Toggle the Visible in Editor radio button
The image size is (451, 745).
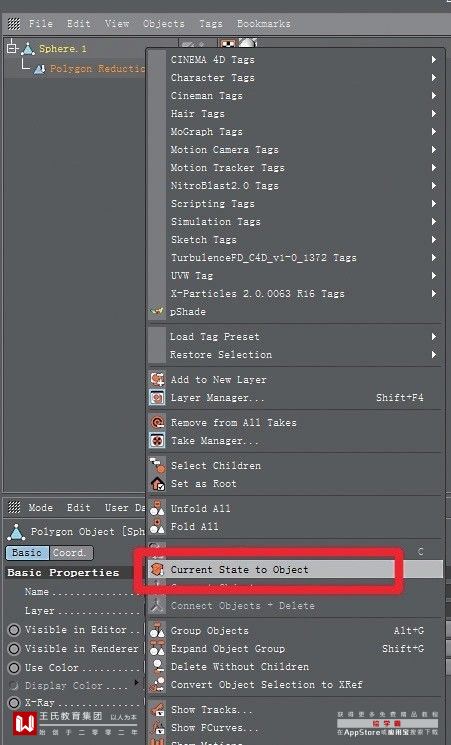point(14,630)
